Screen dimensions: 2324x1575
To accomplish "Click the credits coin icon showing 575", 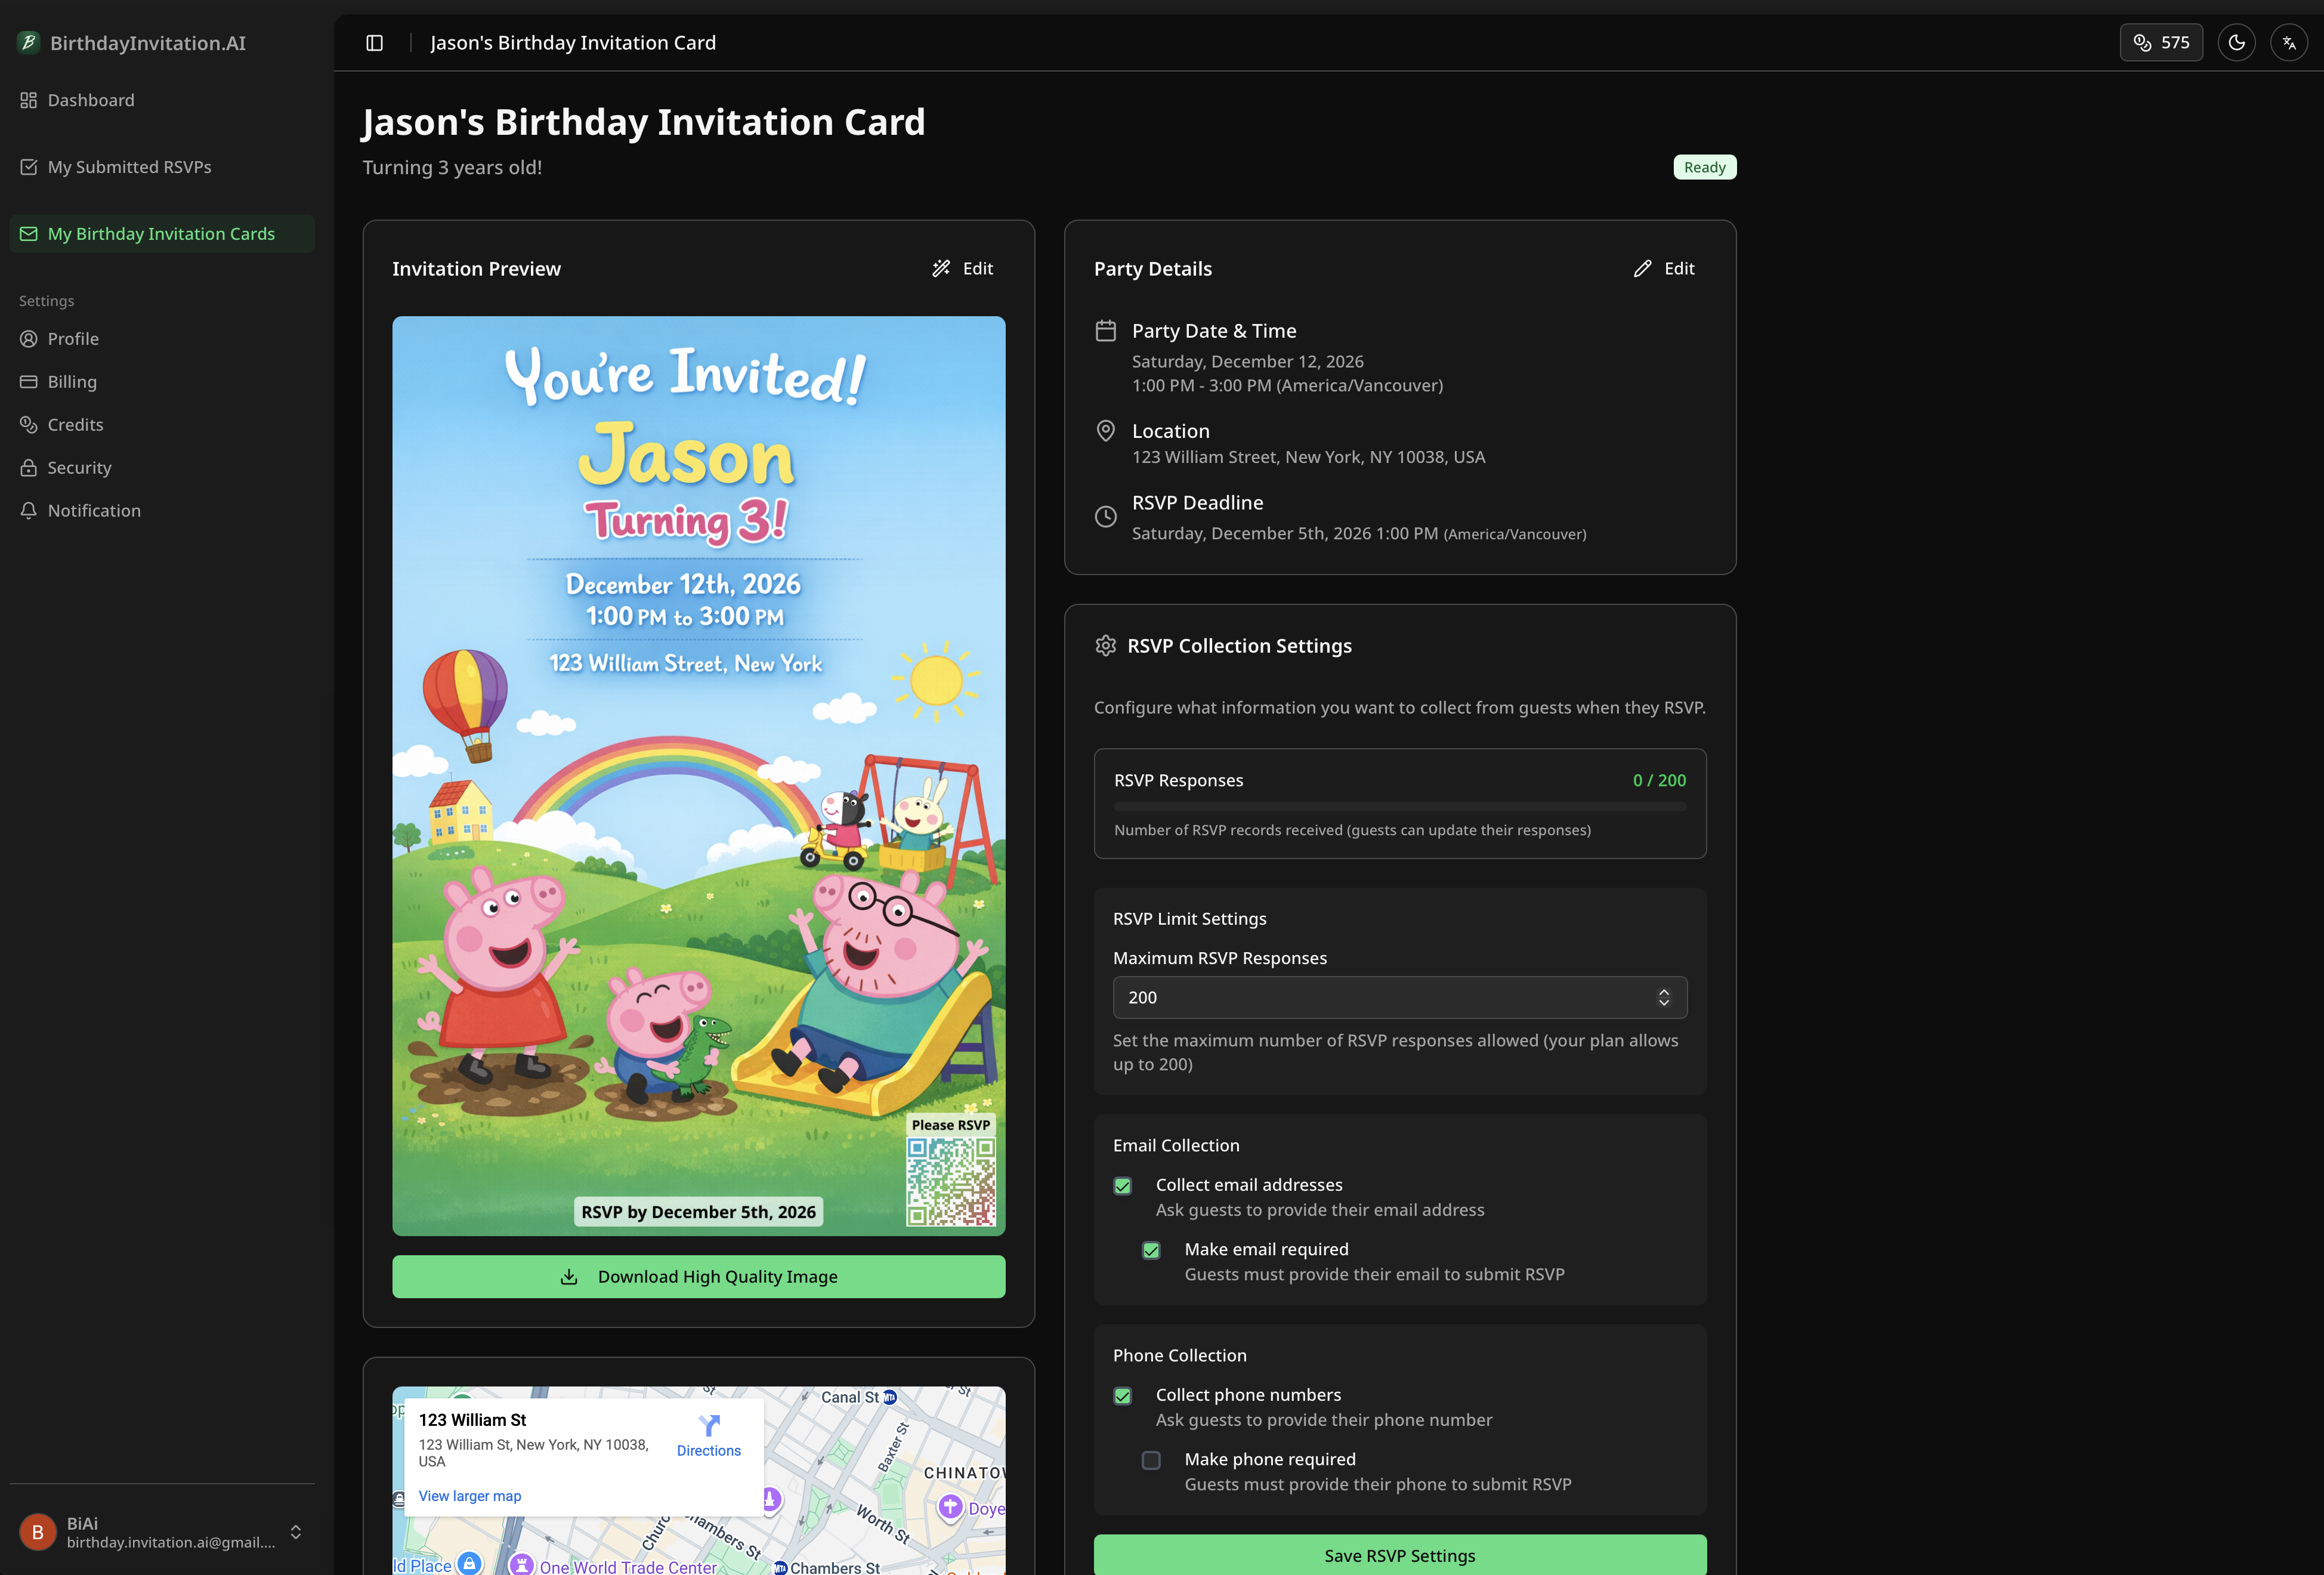I will click(x=2160, y=42).
